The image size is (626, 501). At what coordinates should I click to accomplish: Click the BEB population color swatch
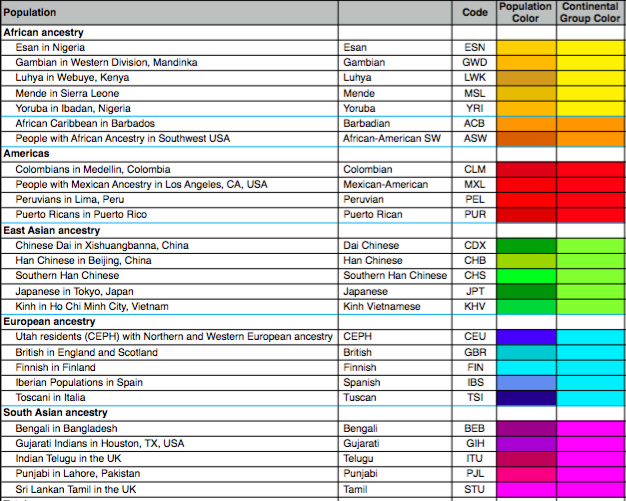pos(526,428)
